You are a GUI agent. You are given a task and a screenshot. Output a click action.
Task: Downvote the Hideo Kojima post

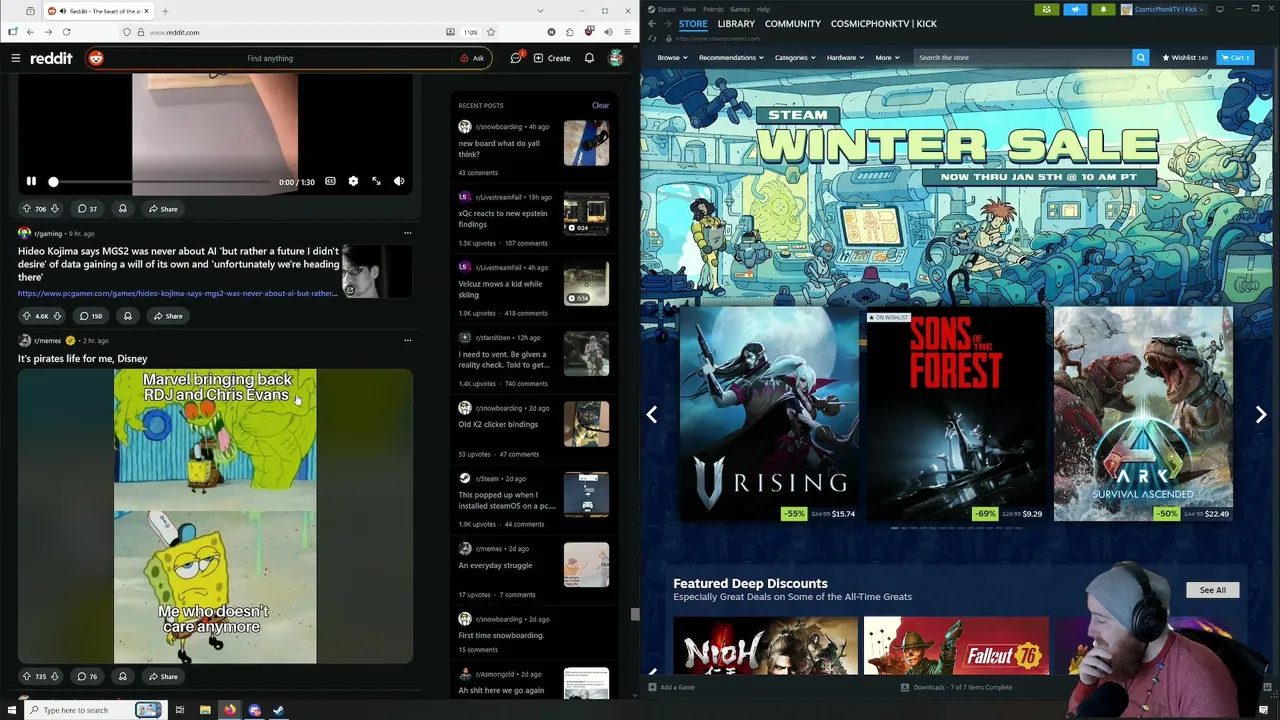[57, 316]
